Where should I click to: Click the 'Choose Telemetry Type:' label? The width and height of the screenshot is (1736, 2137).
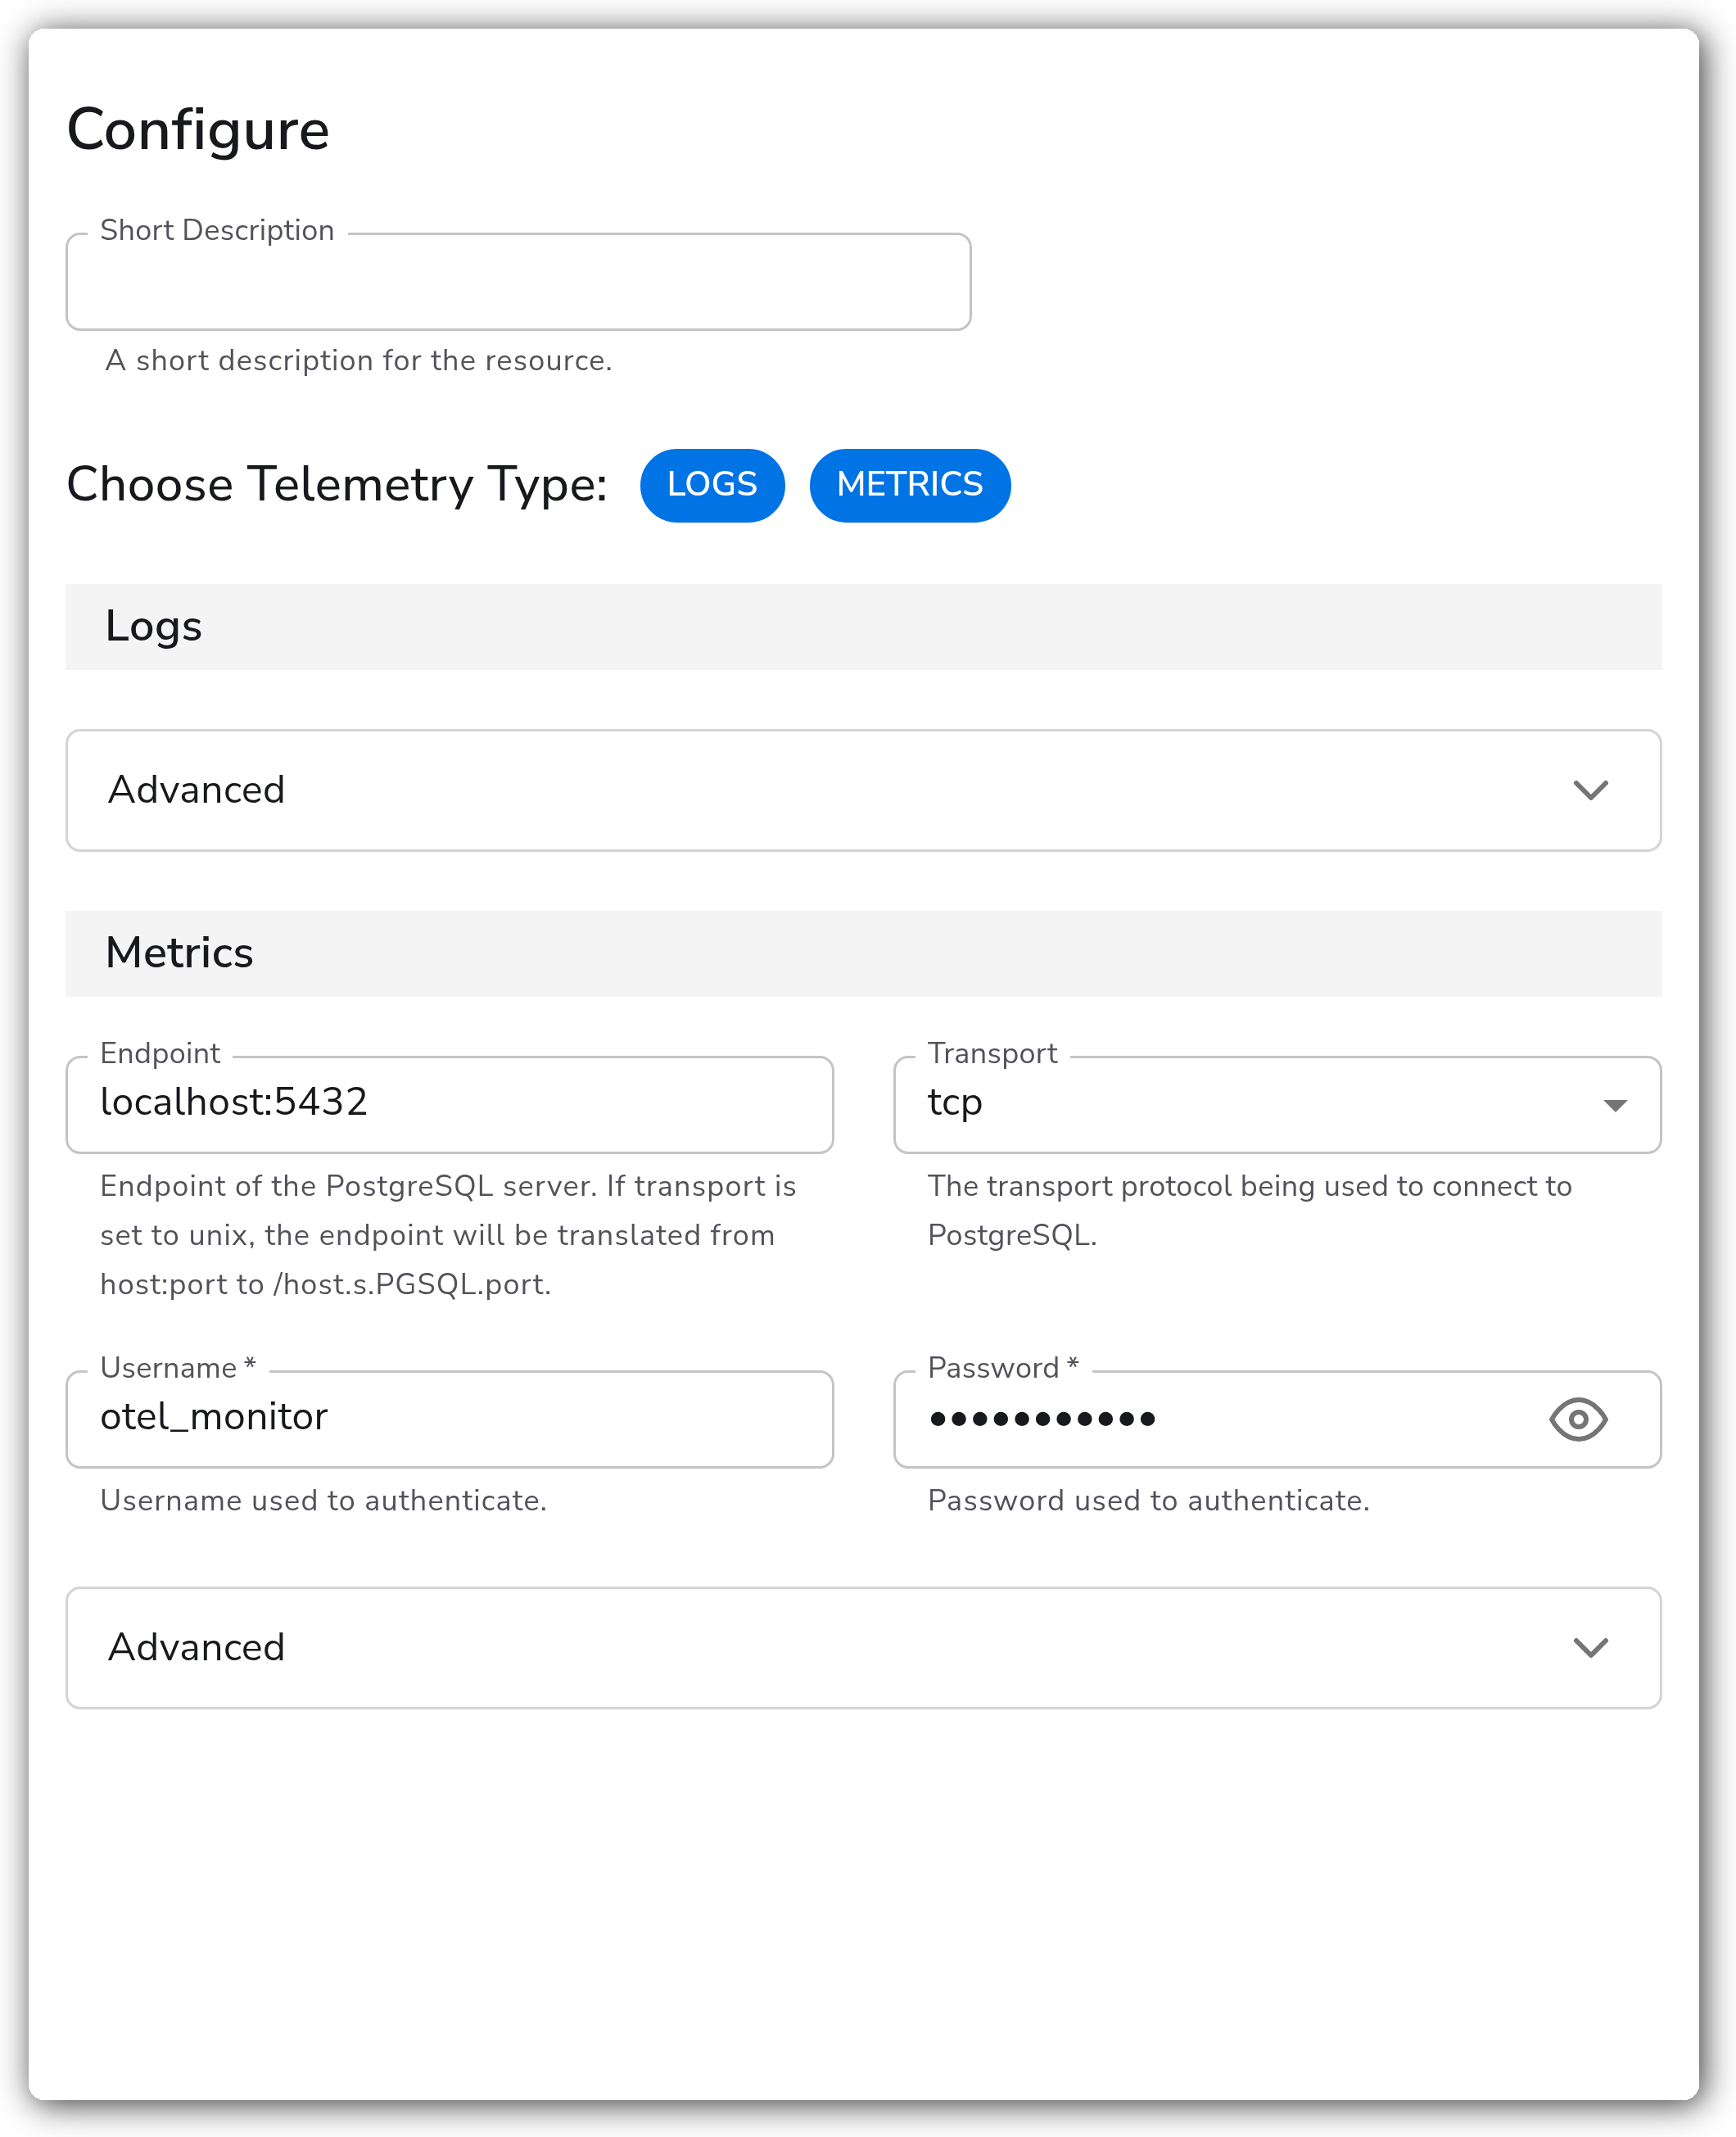click(x=337, y=485)
